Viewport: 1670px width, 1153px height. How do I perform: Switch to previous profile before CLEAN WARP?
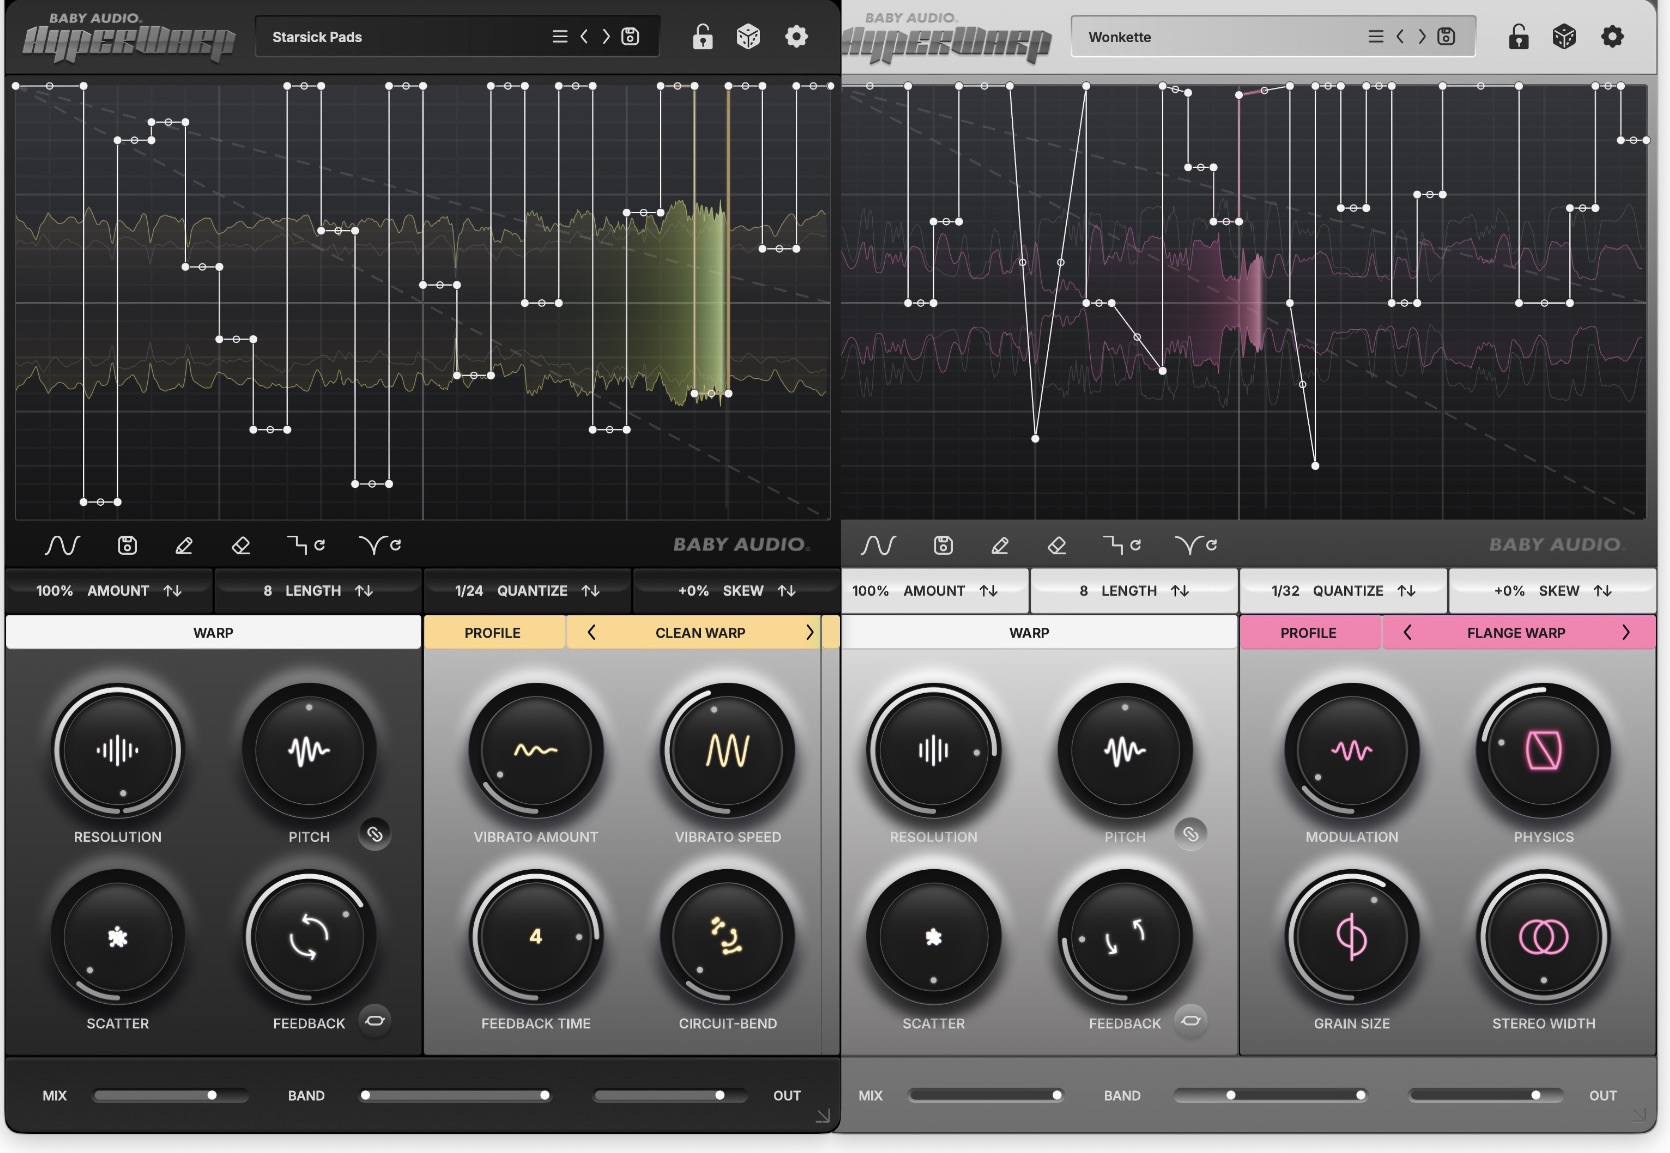point(591,633)
